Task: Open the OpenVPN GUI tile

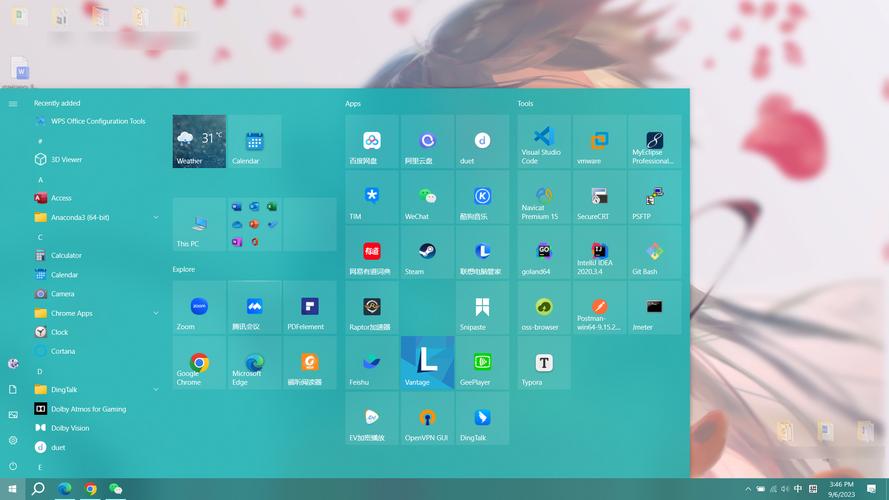Action: click(x=427, y=418)
